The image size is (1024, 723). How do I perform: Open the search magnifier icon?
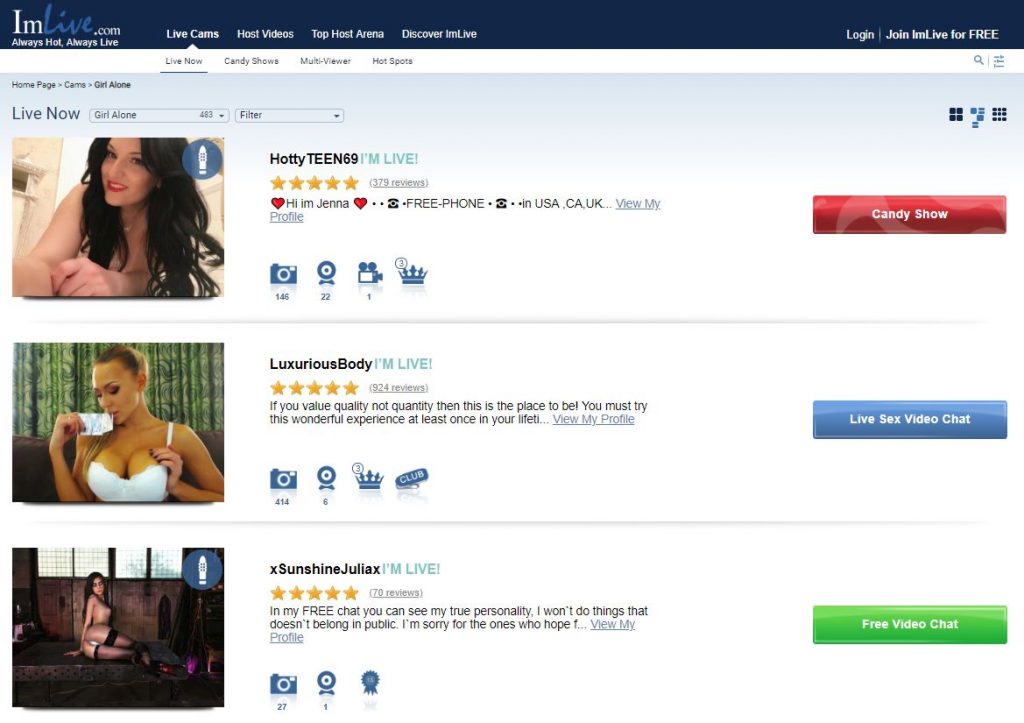tap(978, 60)
